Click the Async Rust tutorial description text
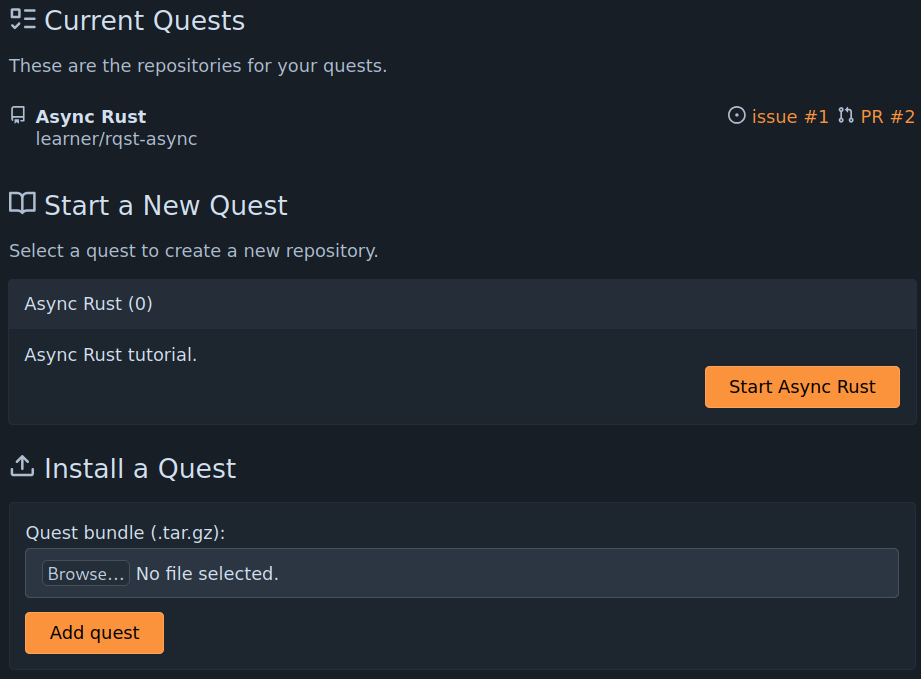Screen dimensions: 921x679 pos(110,354)
